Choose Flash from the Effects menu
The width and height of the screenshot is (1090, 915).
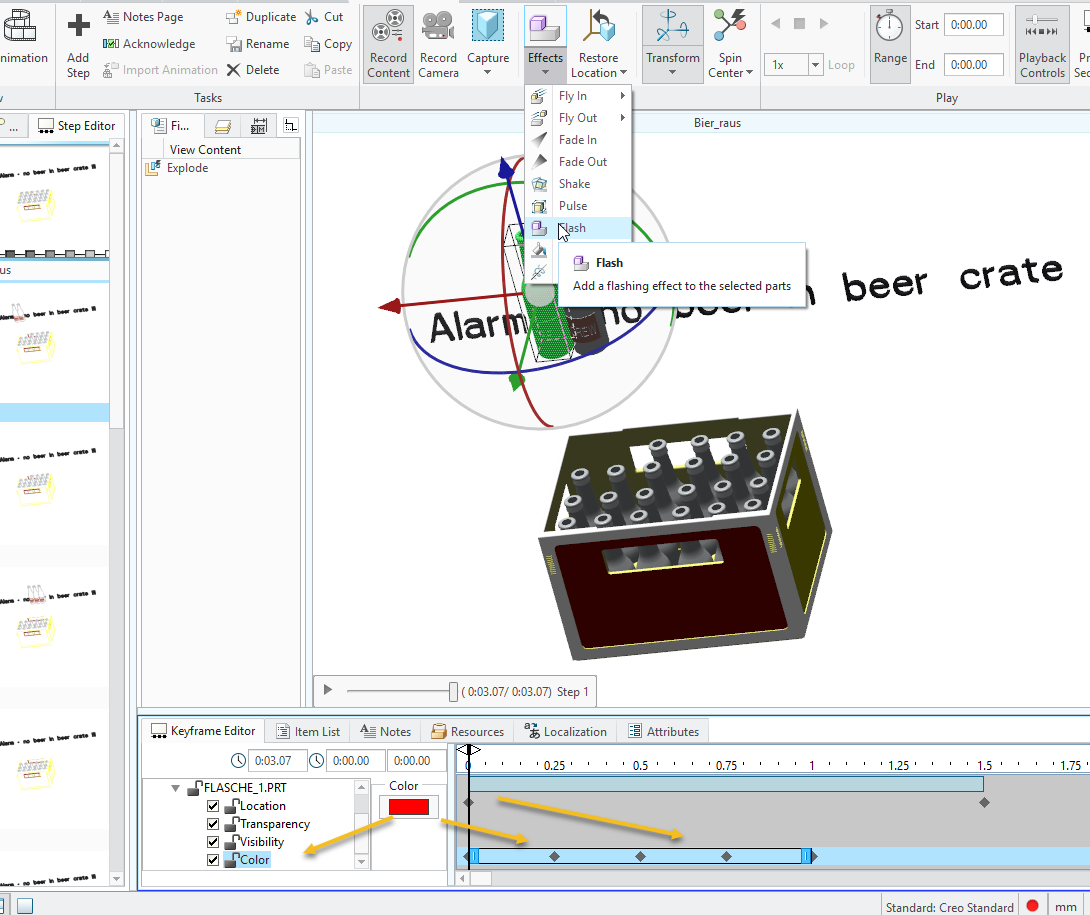[x=573, y=228]
